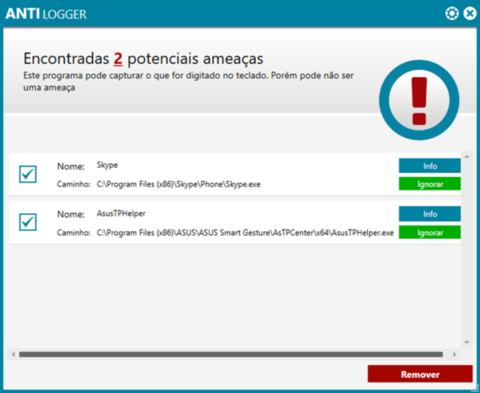Click the vertical scrollbar down arrow
This screenshot has height=393, width=480.
coord(467,342)
